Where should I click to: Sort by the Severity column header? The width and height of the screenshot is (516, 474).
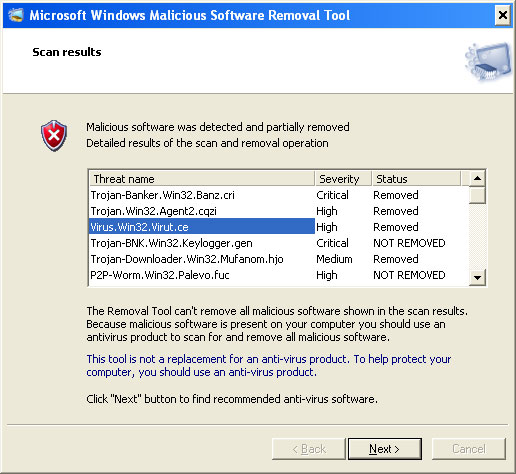coord(343,179)
